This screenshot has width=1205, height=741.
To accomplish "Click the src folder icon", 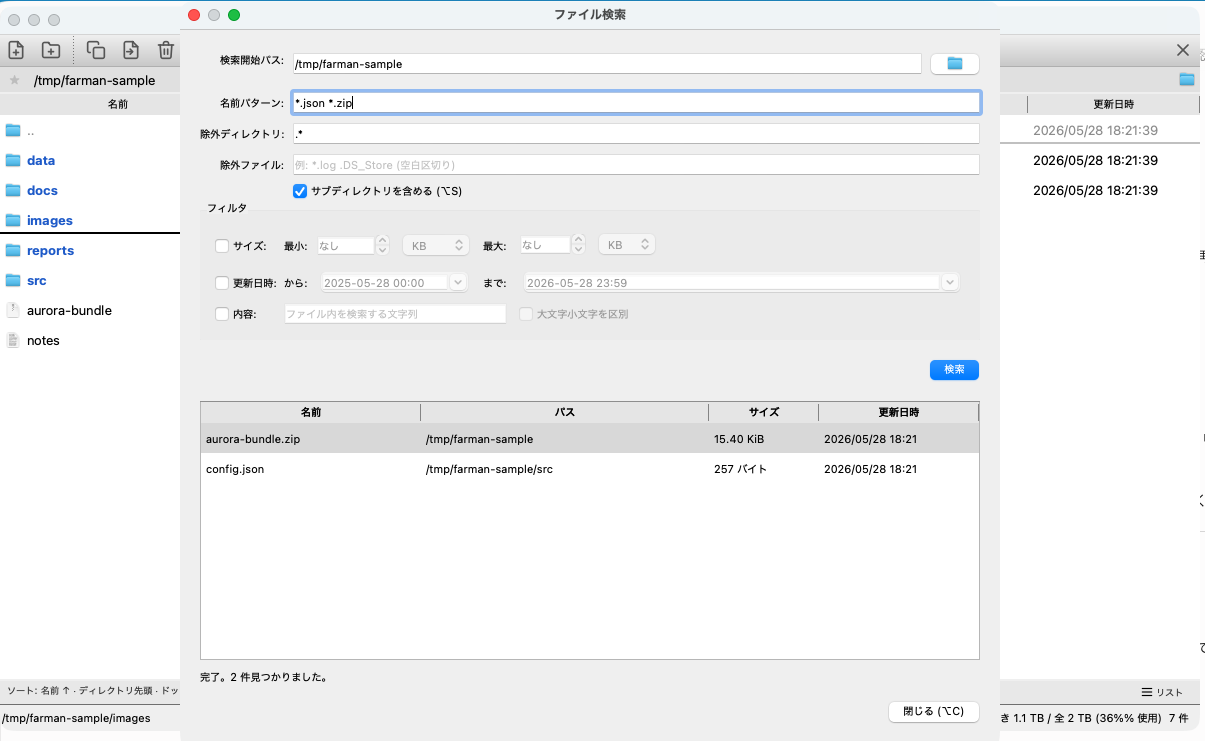I will [x=13, y=280].
